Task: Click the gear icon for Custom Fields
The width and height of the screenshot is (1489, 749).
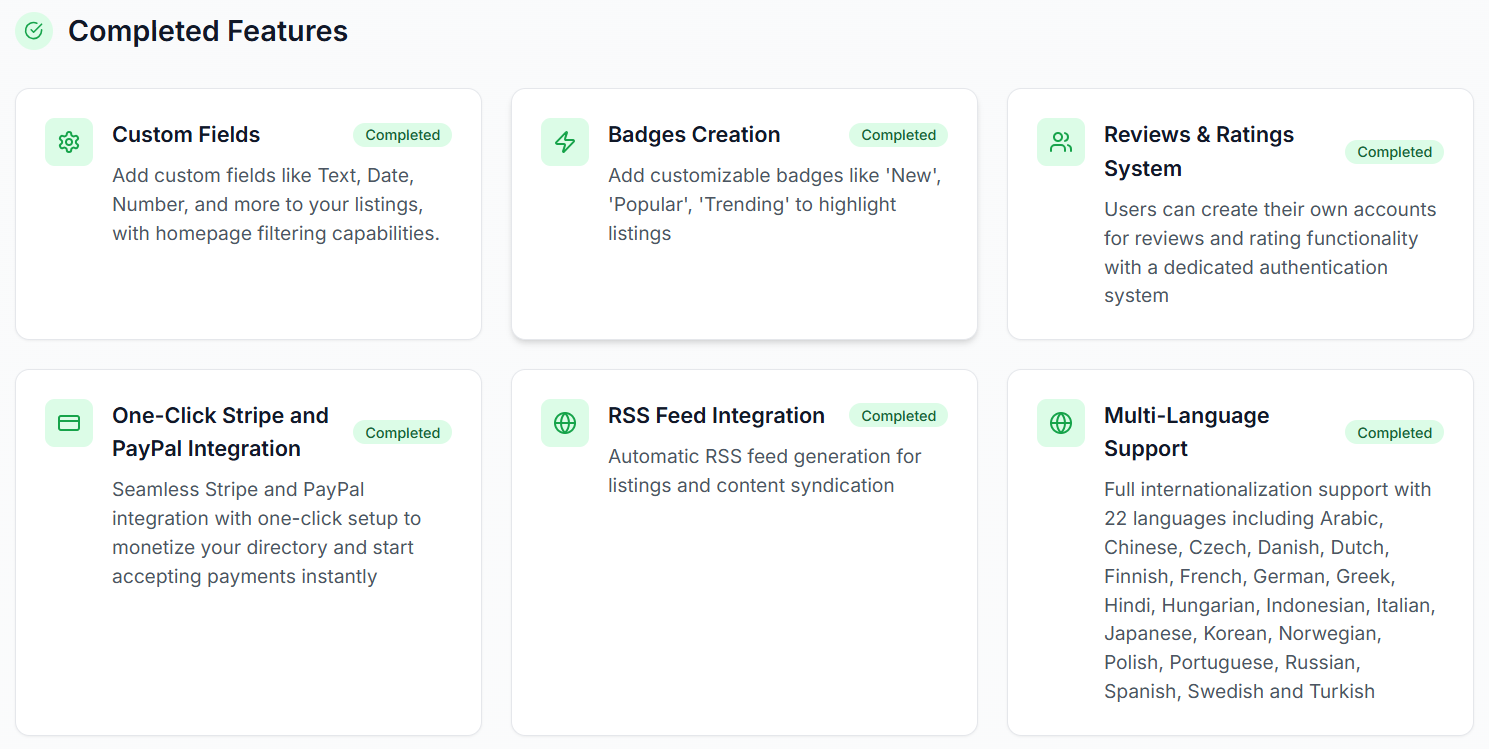Action: [x=69, y=142]
